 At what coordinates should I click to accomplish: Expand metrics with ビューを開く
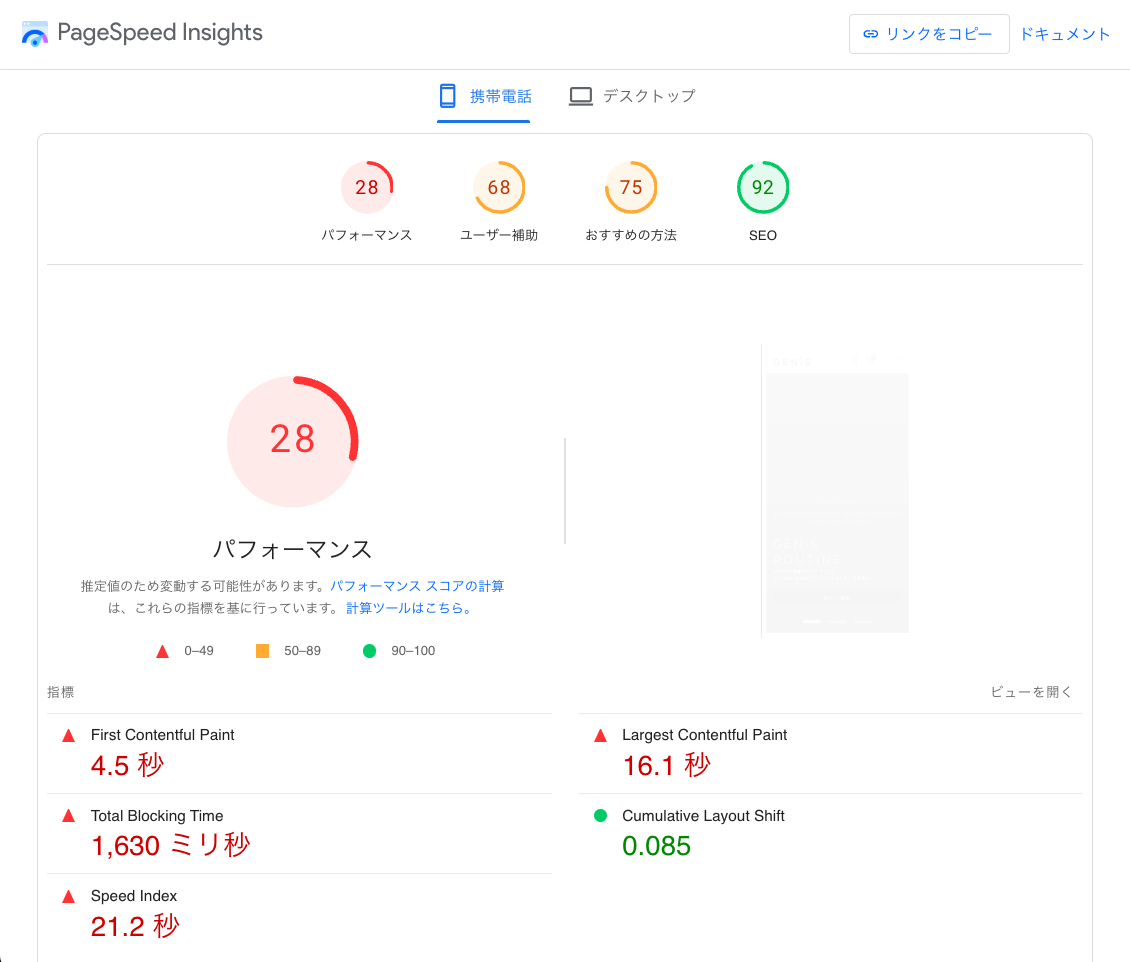tap(1031, 692)
